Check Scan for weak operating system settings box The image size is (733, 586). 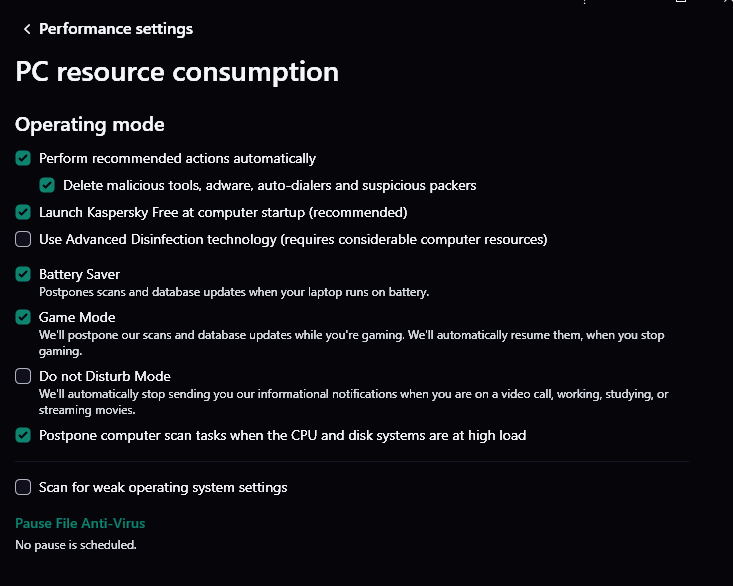pyautogui.click(x=23, y=487)
